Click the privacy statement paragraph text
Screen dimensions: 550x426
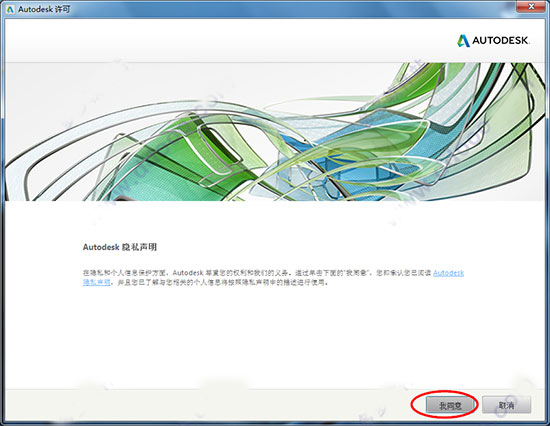tap(273, 278)
